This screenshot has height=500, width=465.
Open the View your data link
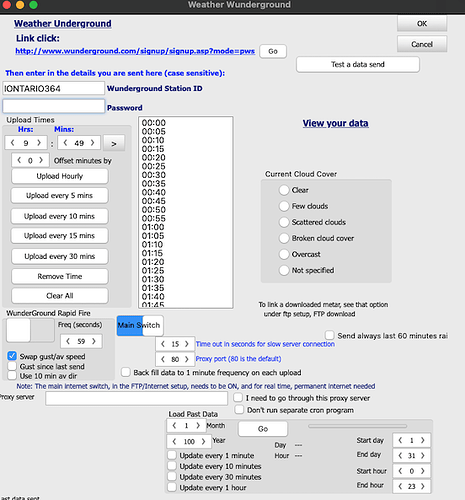(335, 123)
